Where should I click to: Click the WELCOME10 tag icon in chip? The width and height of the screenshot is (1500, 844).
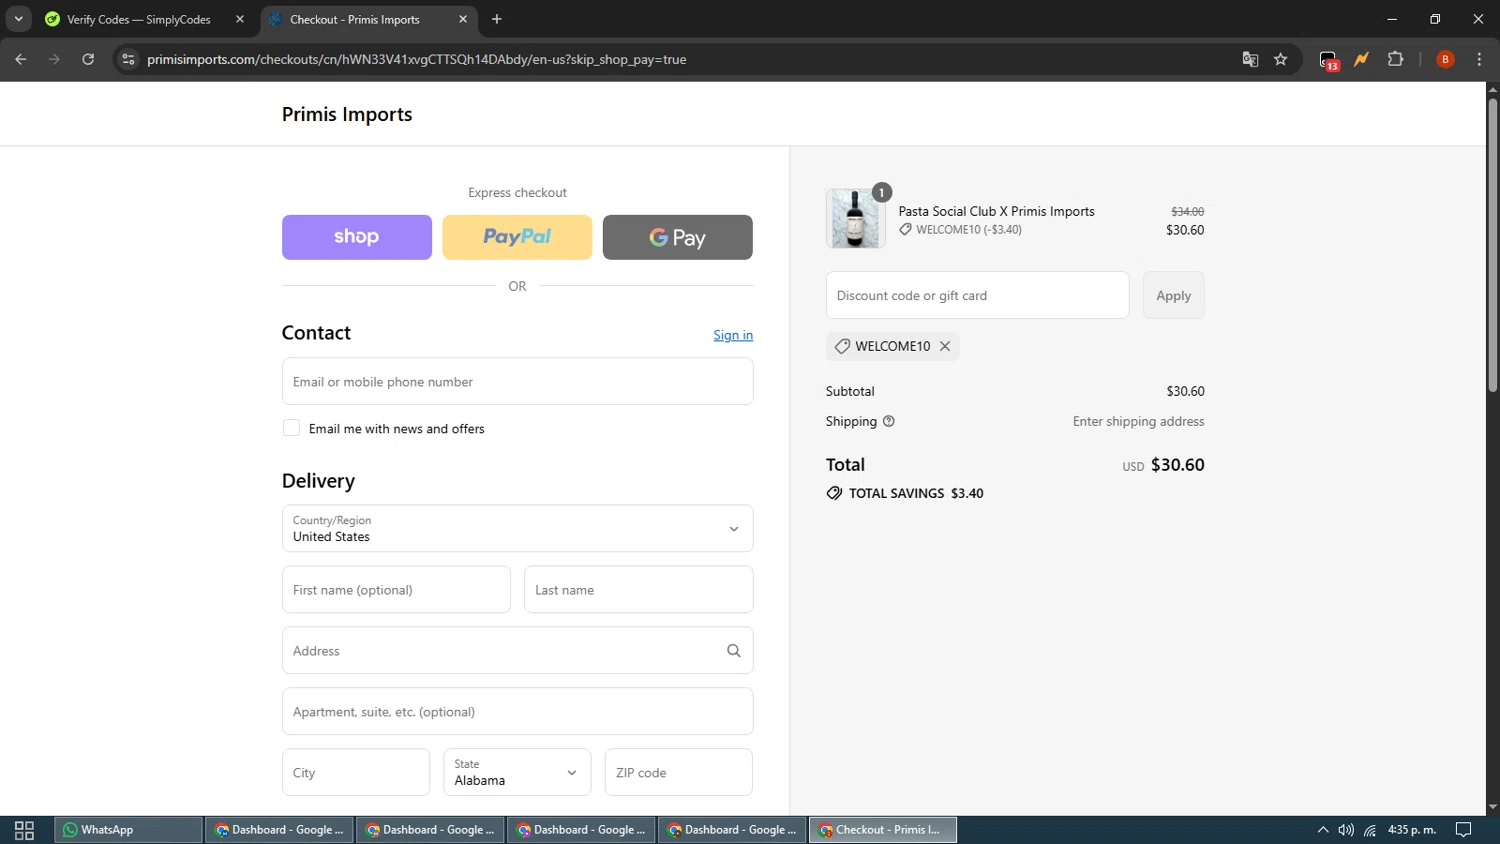click(842, 346)
